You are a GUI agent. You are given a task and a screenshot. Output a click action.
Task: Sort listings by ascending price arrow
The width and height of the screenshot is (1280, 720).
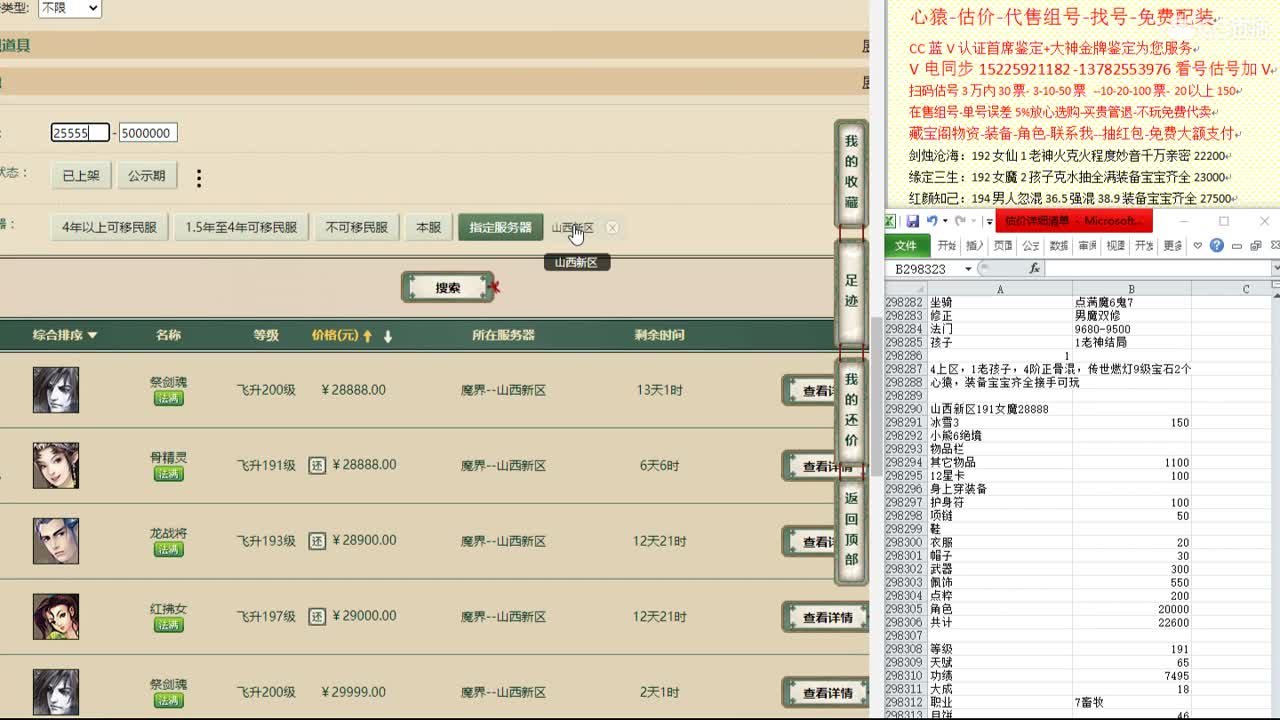[x=366, y=335]
